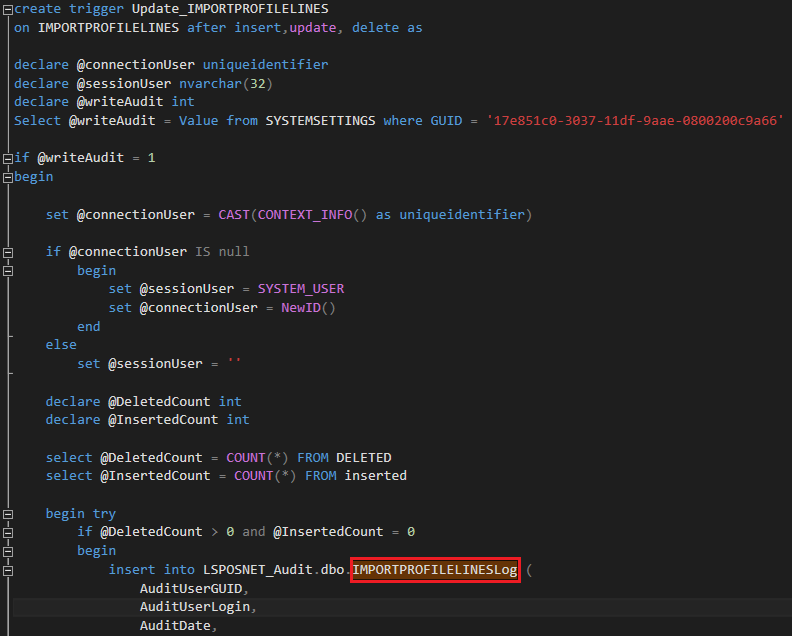The width and height of the screenshot is (792, 636).
Task: Collapse the 'if @DeletedCount > 0' fold marker
Action: (8, 533)
